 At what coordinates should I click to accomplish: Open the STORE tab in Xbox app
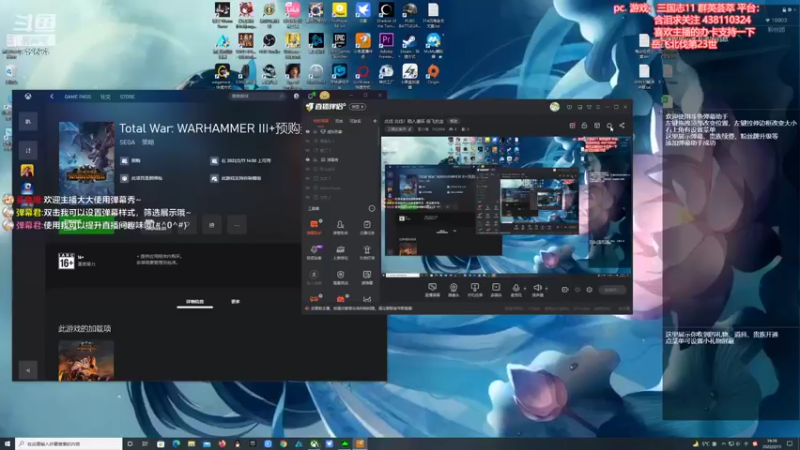tap(128, 96)
